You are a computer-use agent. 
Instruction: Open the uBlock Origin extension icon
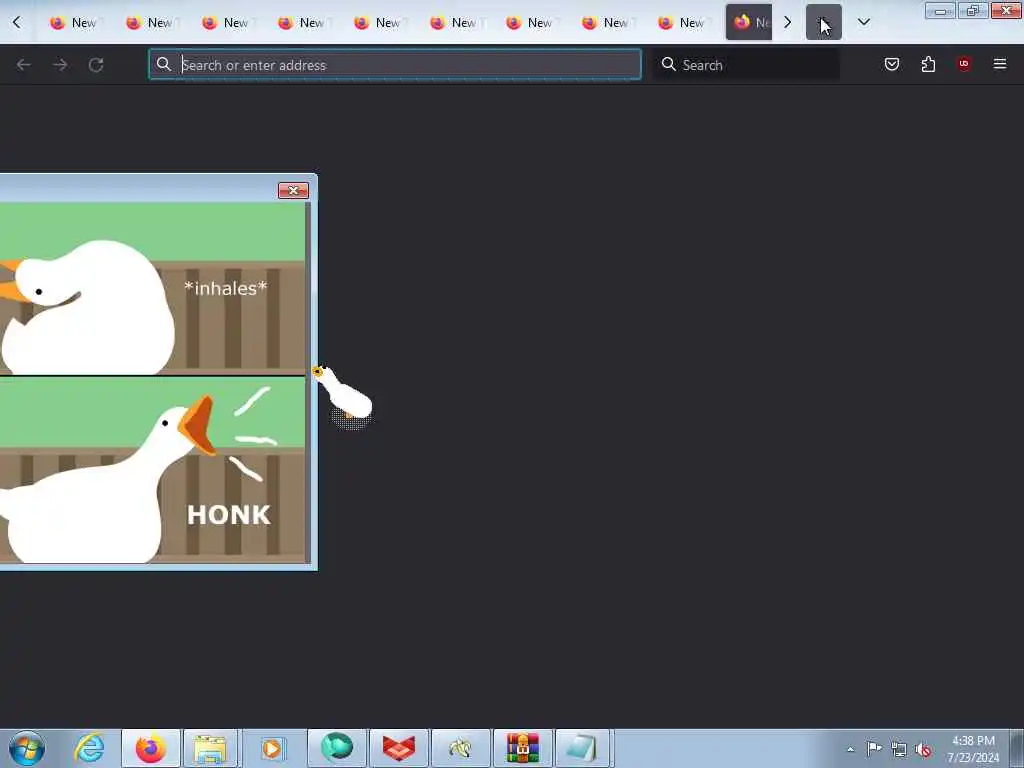pos(964,64)
